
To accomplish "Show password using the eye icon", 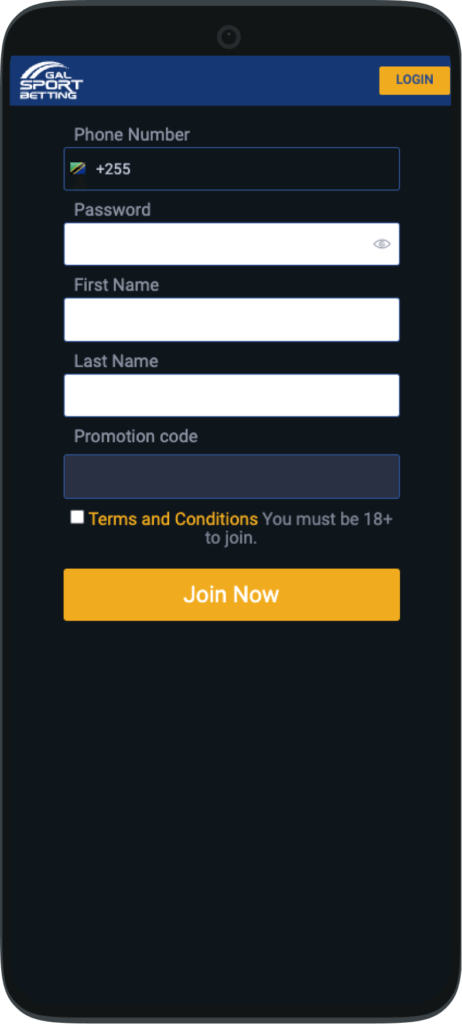I will coord(382,244).
